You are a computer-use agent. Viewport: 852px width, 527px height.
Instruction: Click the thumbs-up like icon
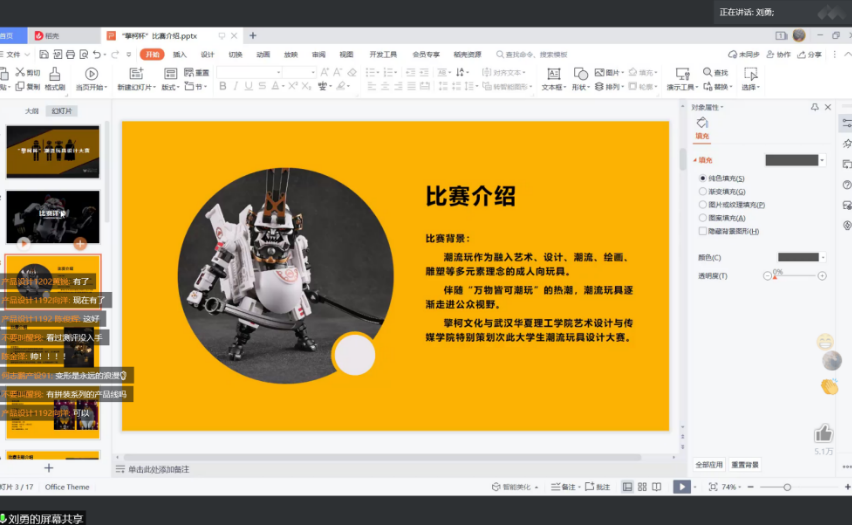[x=823, y=433]
